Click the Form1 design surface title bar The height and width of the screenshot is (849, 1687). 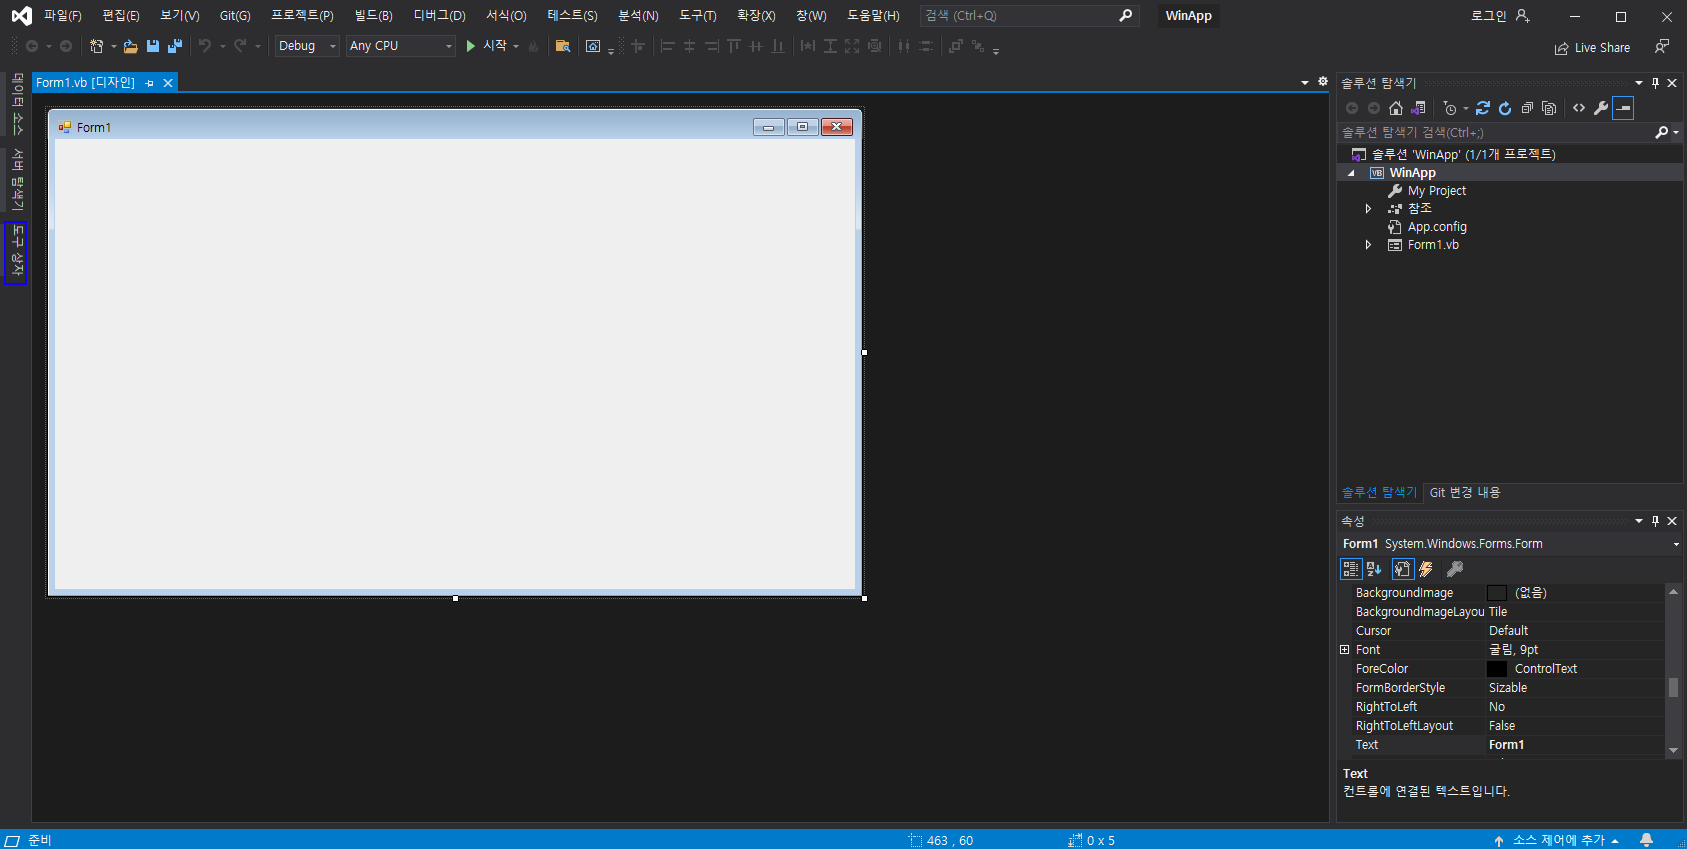(x=455, y=127)
